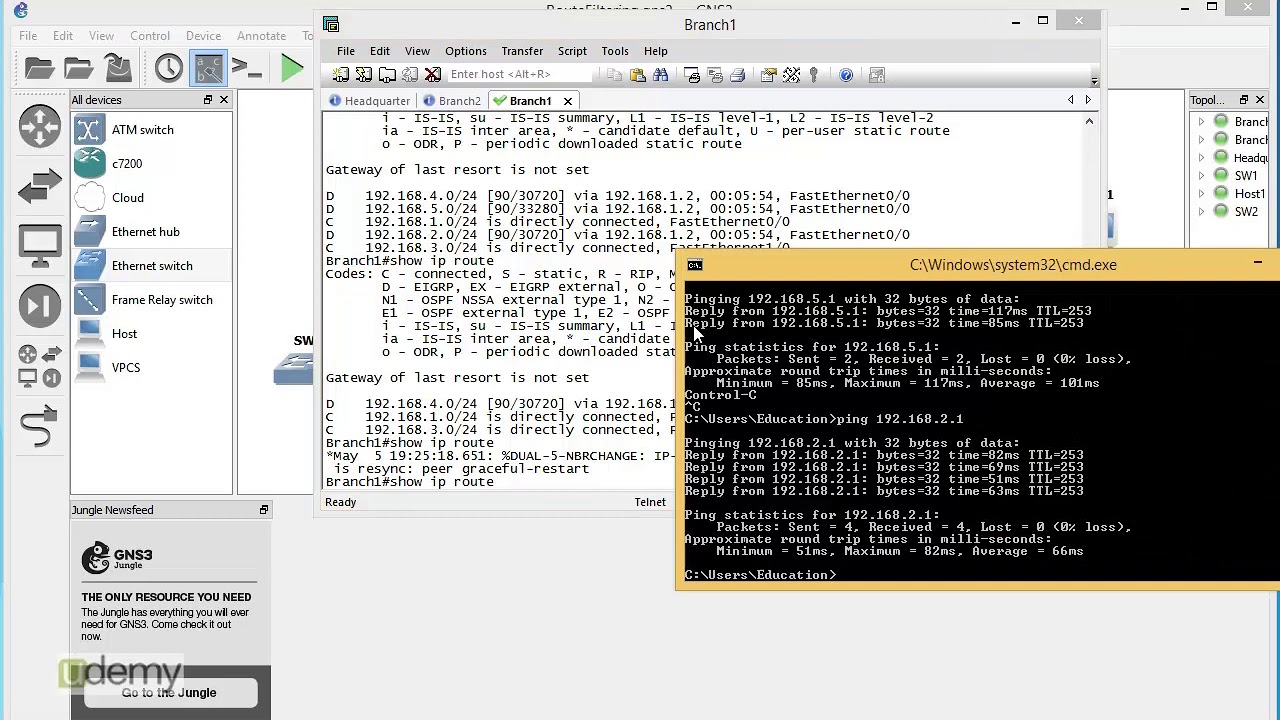Click terminal scrollbar up arrow

[1089, 121]
